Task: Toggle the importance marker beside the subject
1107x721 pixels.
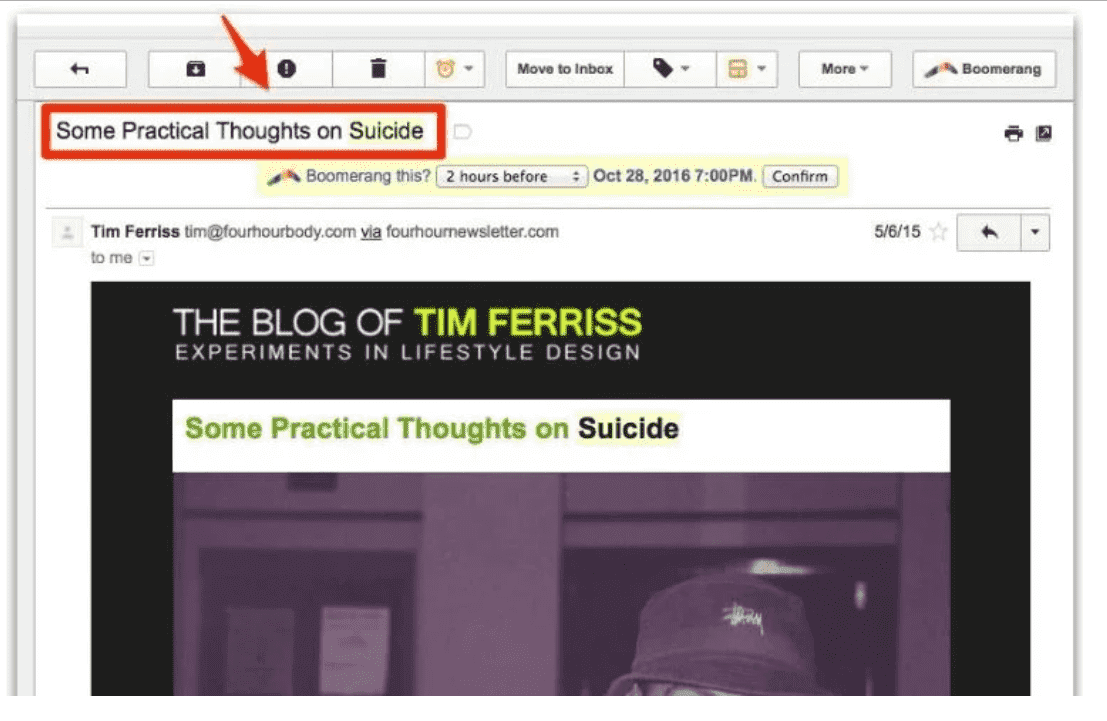Action: 462,131
